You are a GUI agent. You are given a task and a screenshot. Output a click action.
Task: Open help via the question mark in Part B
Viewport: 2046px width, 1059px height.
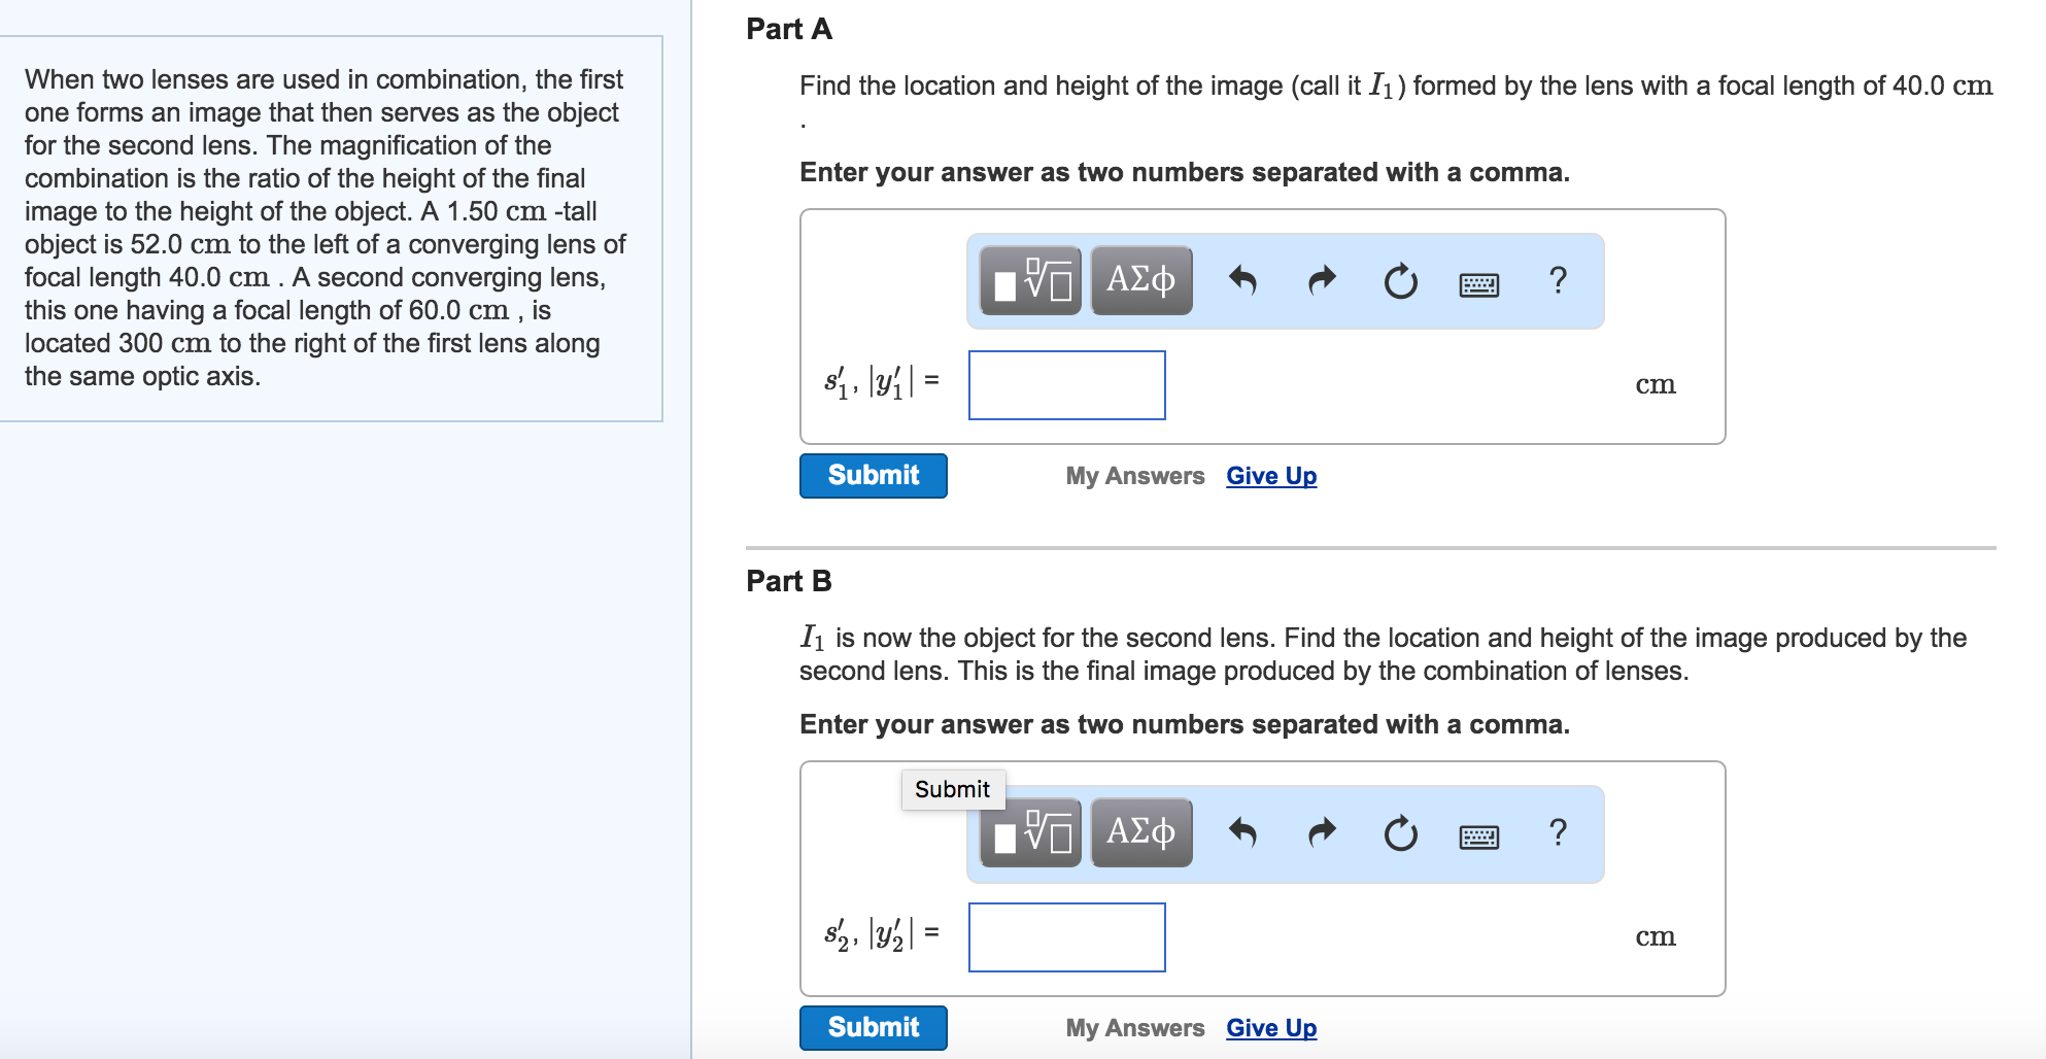tap(1557, 833)
